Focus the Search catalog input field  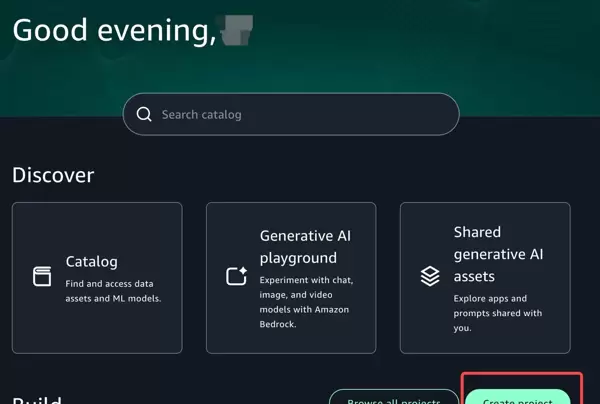click(x=300, y=115)
